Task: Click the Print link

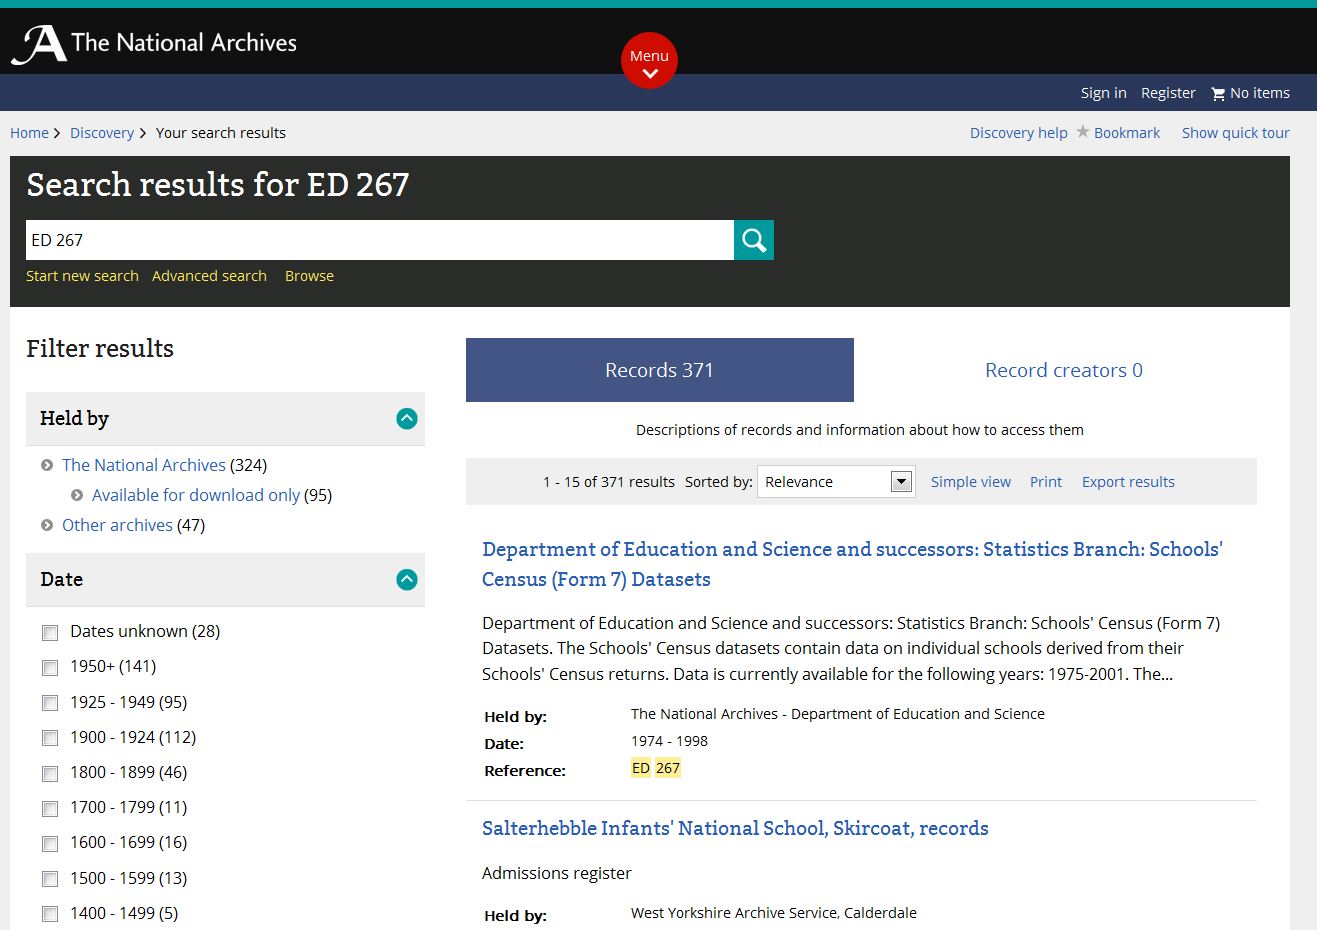Action: [1046, 482]
